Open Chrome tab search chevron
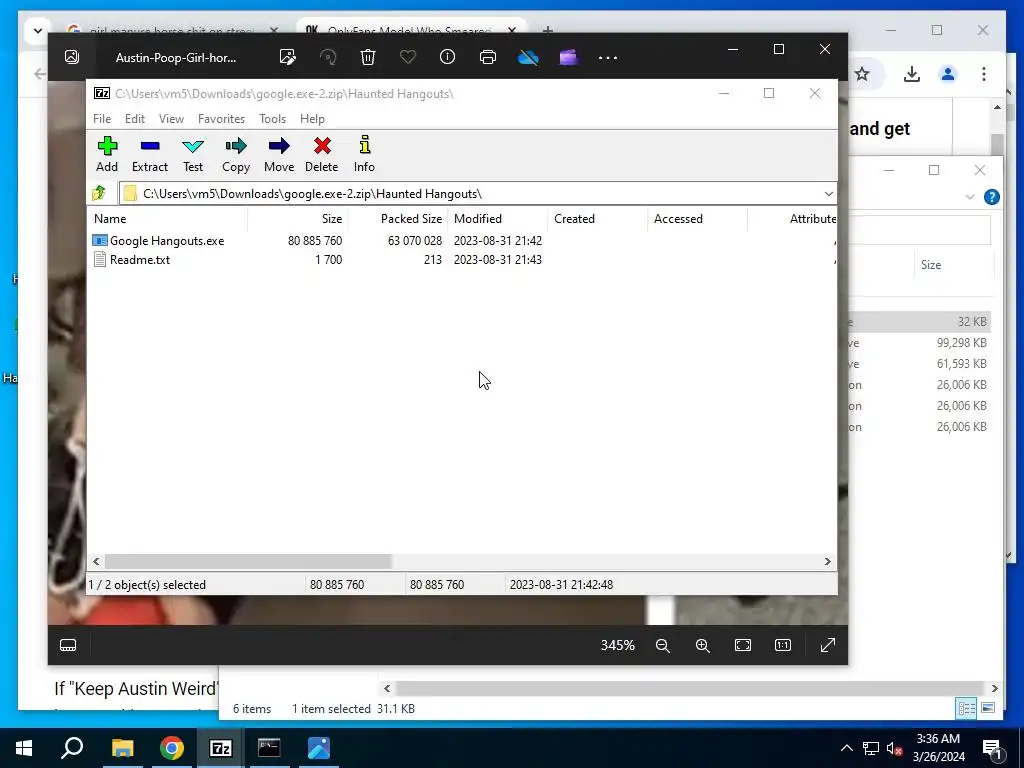The height and width of the screenshot is (768, 1024). 37,31
